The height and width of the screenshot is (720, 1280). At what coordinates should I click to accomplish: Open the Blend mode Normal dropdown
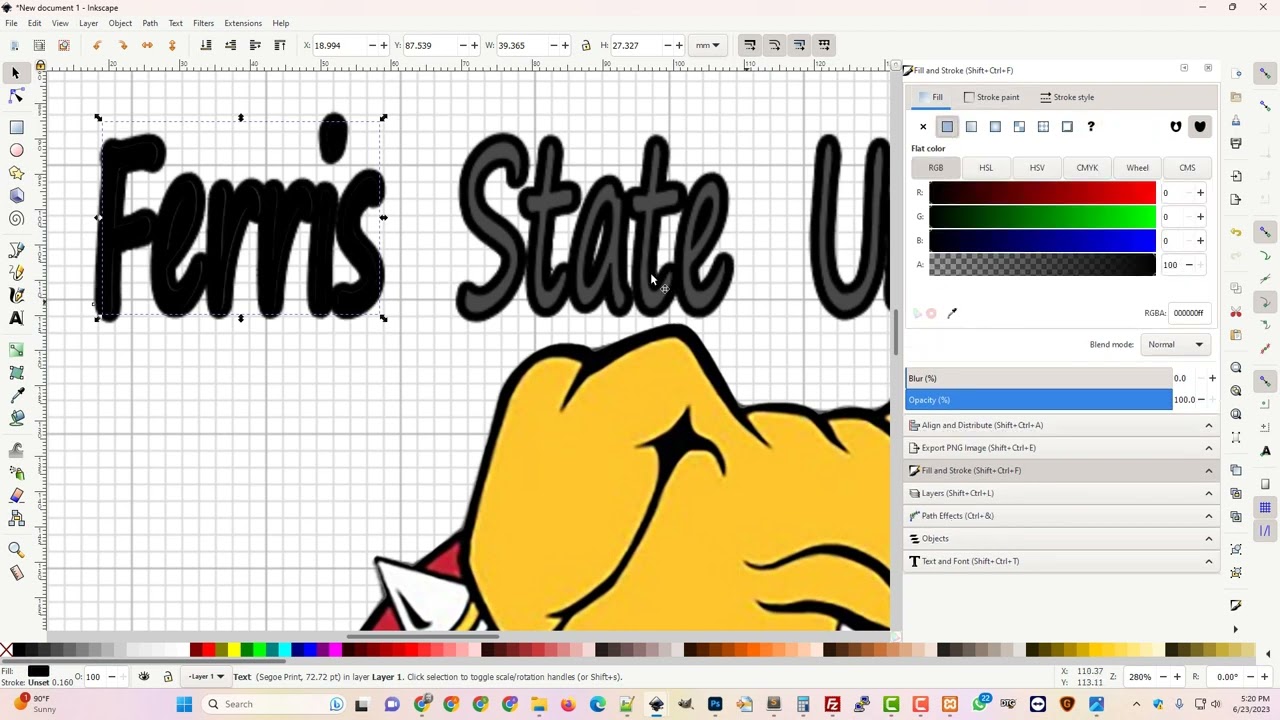pyautogui.click(x=1176, y=344)
